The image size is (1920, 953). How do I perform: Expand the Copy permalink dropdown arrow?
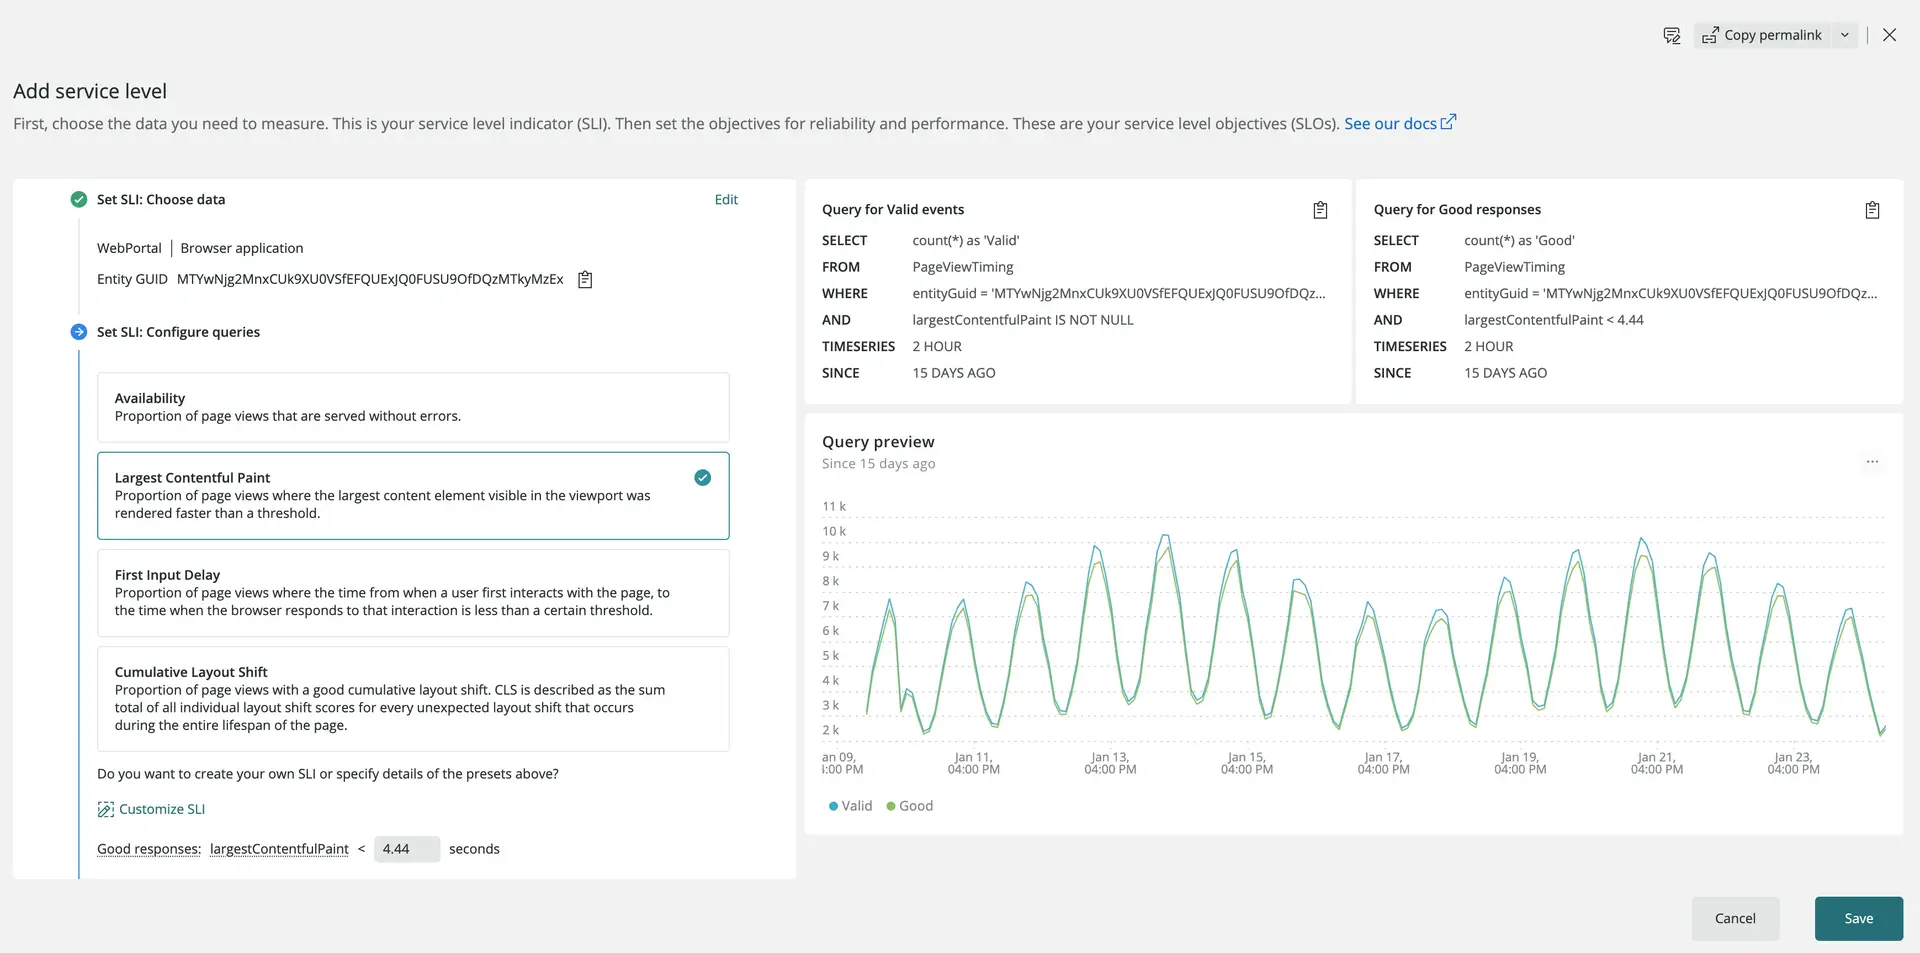1845,35
